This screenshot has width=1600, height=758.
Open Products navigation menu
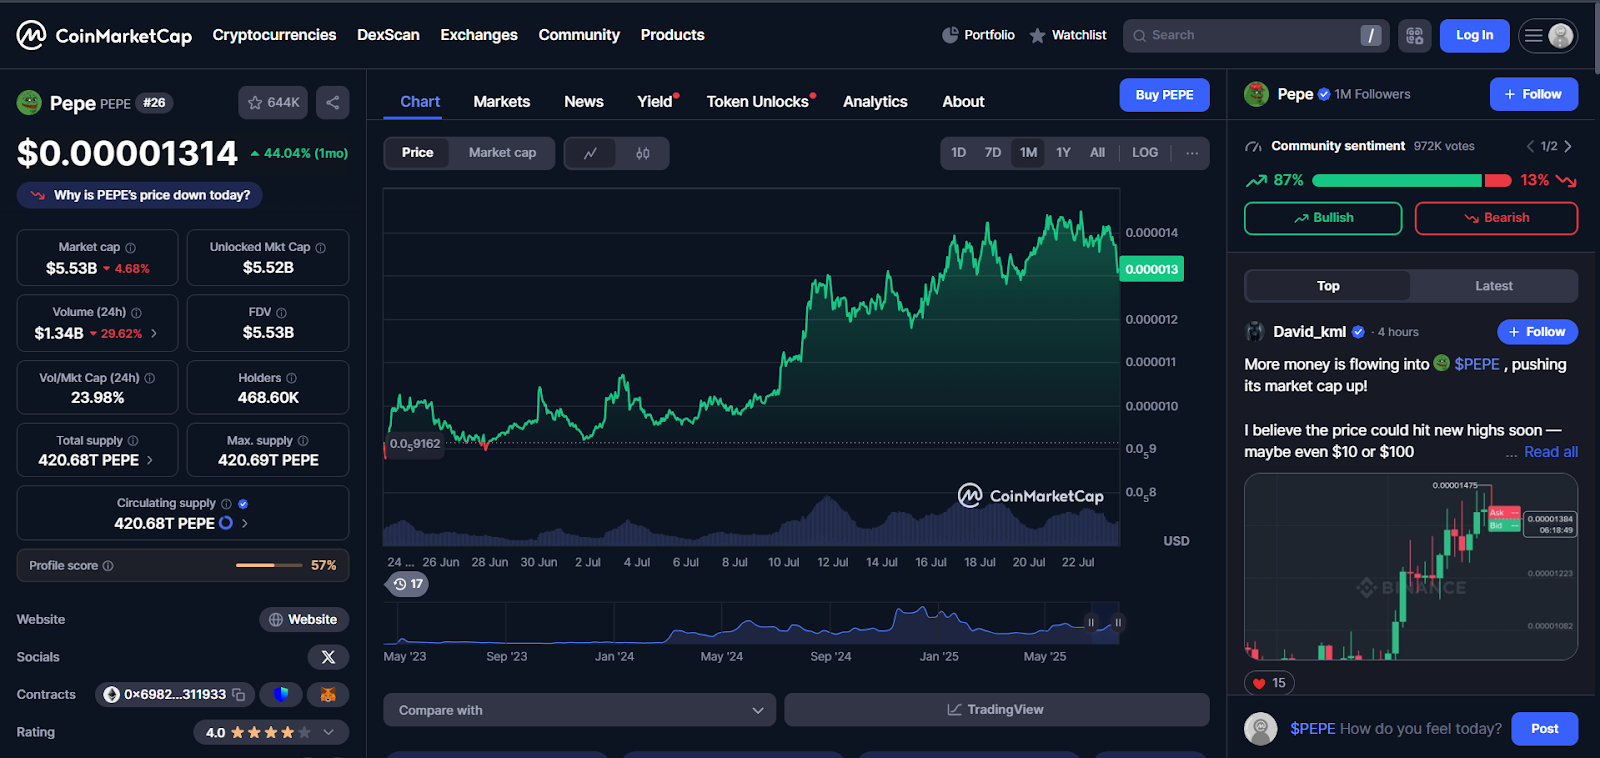pos(672,35)
